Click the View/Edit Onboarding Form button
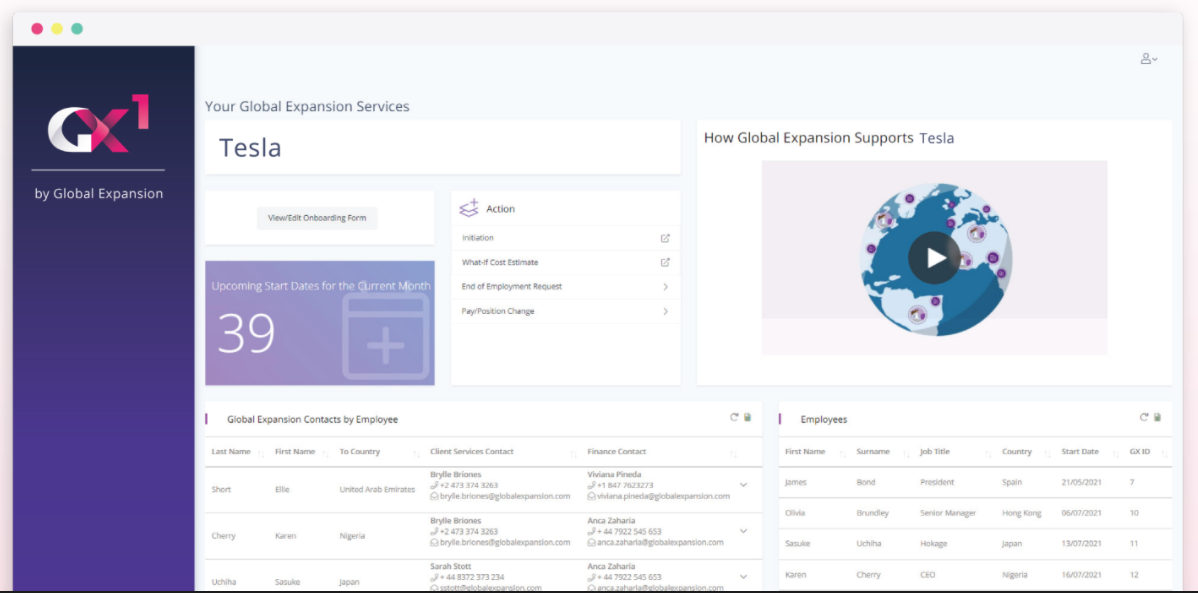 tap(317, 218)
